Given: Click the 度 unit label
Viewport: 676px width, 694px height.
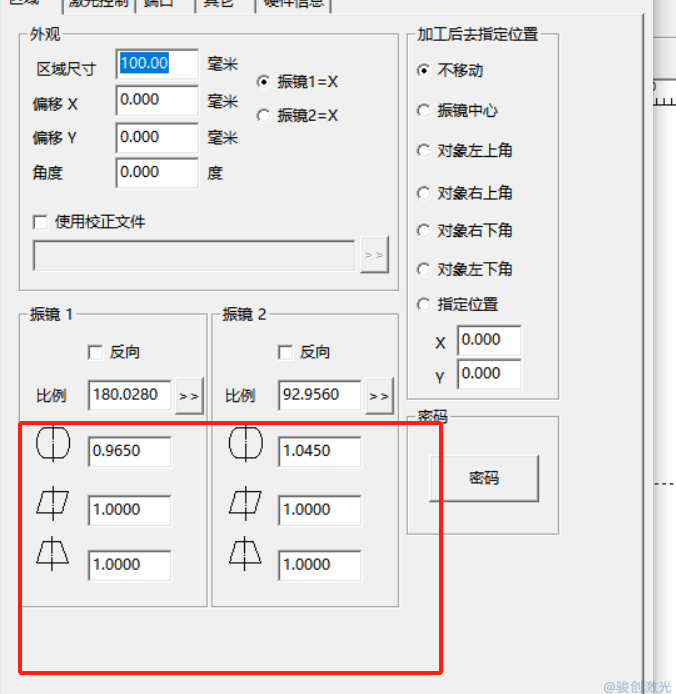Looking at the screenshot, I should coord(215,173).
